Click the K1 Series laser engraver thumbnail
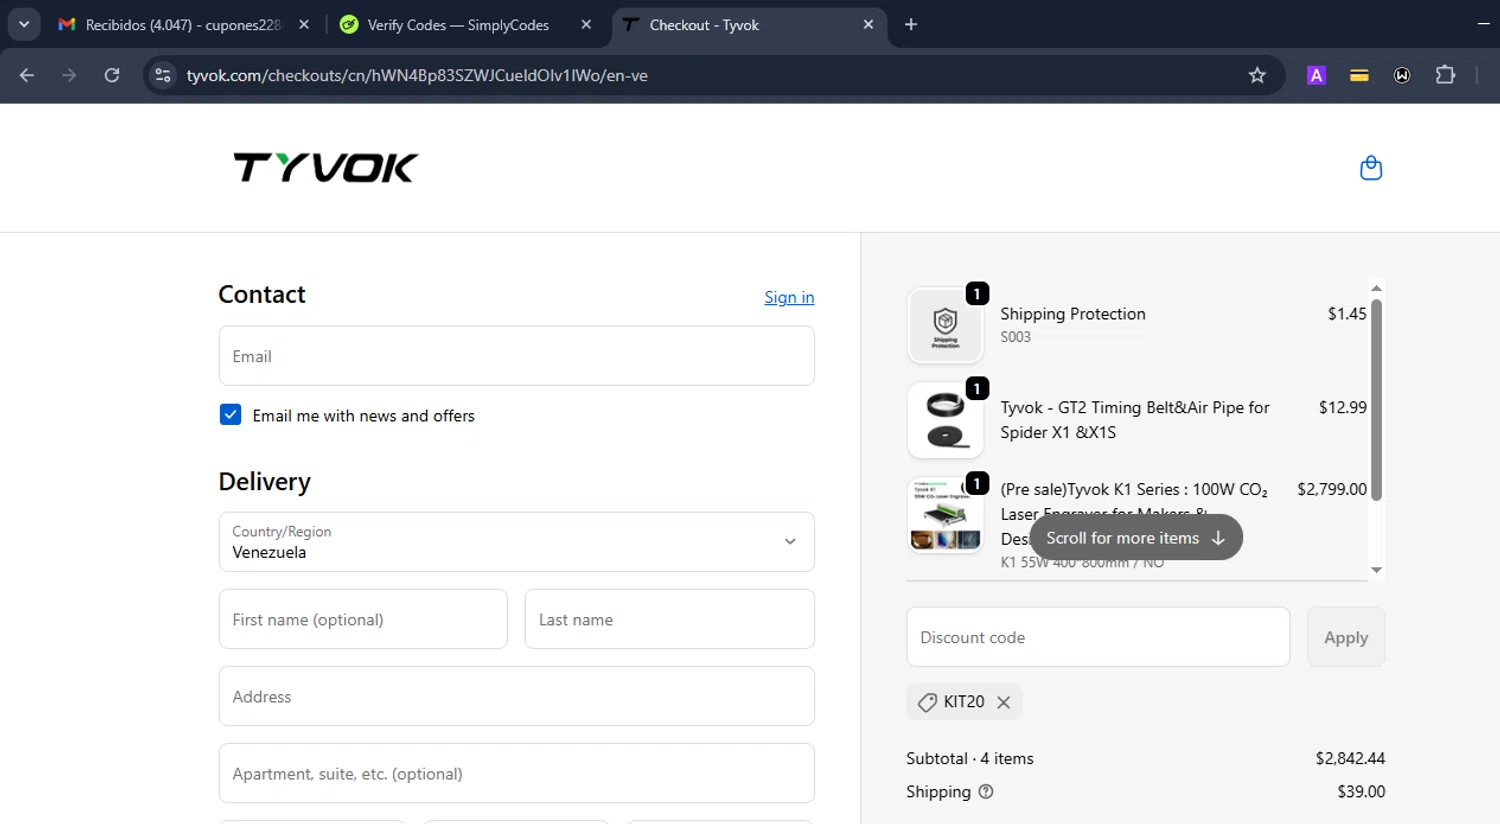1500x824 pixels. (945, 515)
